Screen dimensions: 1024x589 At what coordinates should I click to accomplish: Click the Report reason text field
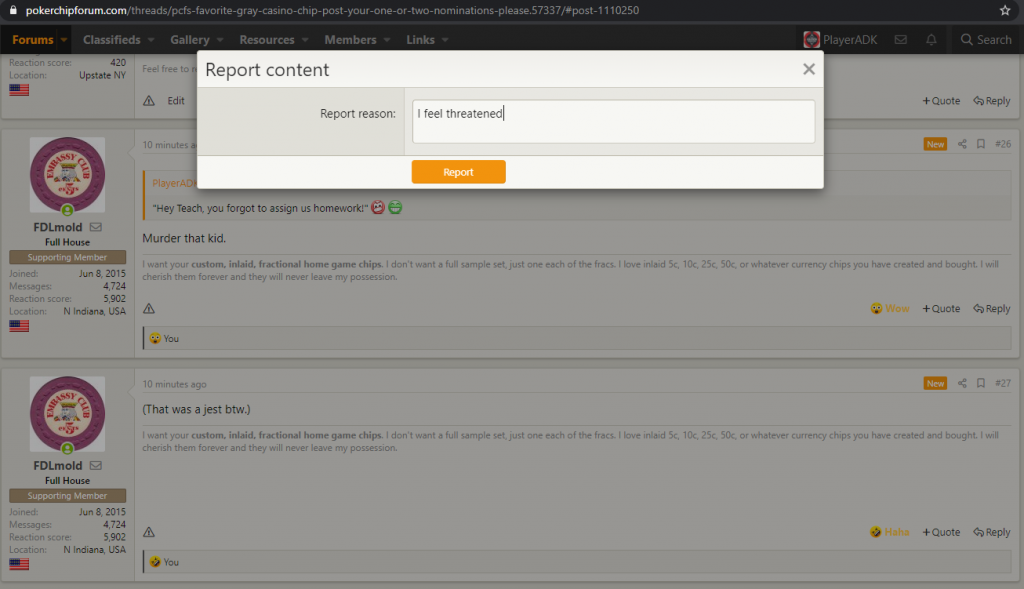[613, 121]
